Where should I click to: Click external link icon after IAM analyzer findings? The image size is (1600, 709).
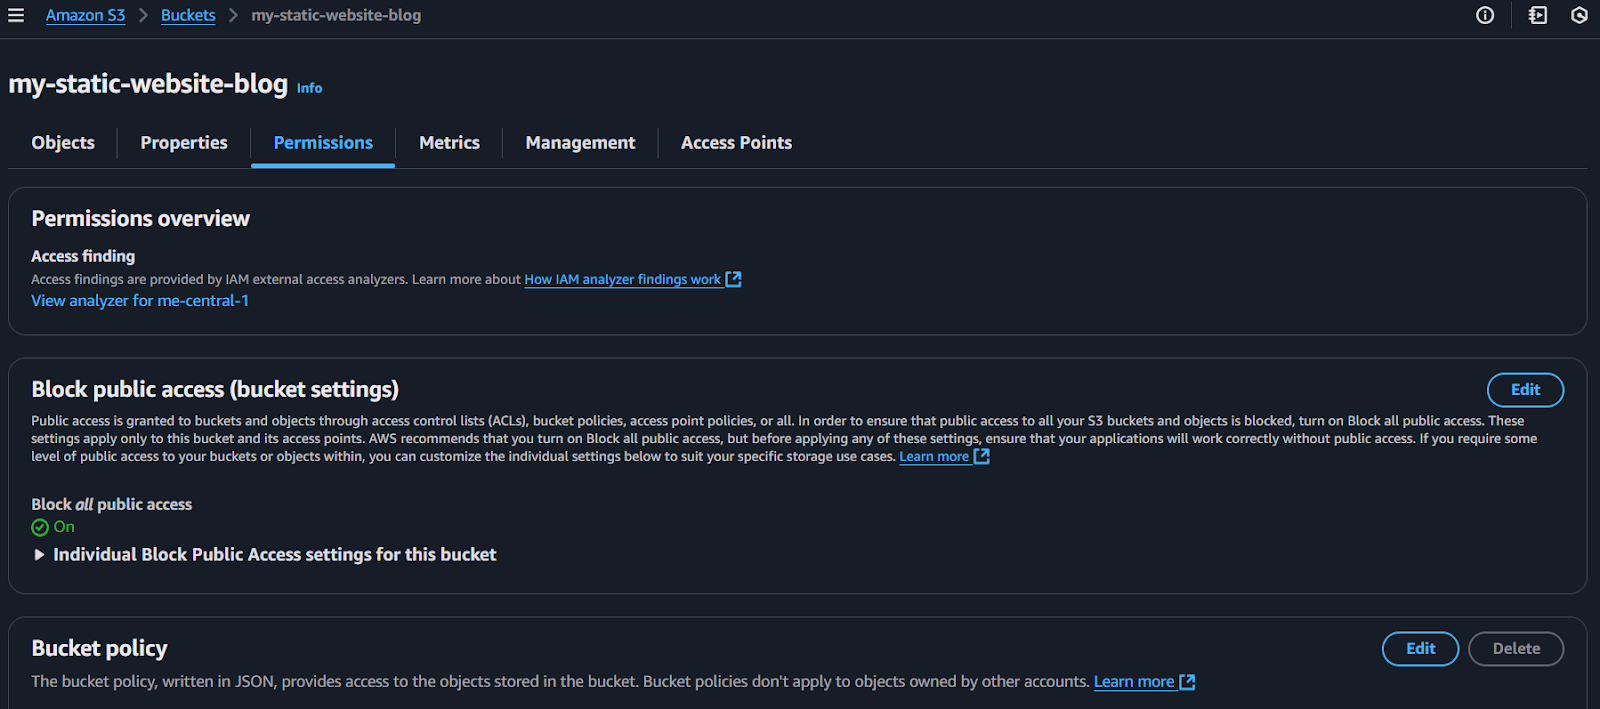(x=733, y=279)
